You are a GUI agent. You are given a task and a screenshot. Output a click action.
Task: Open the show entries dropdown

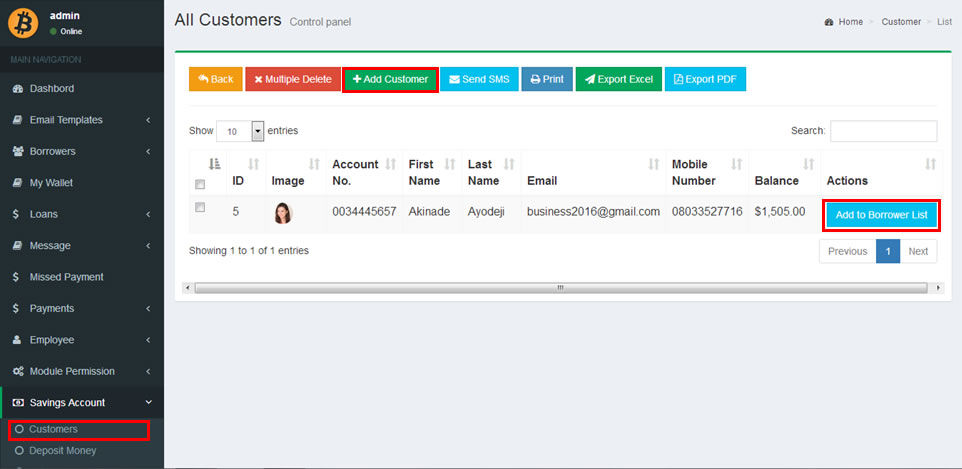coord(257,131)
